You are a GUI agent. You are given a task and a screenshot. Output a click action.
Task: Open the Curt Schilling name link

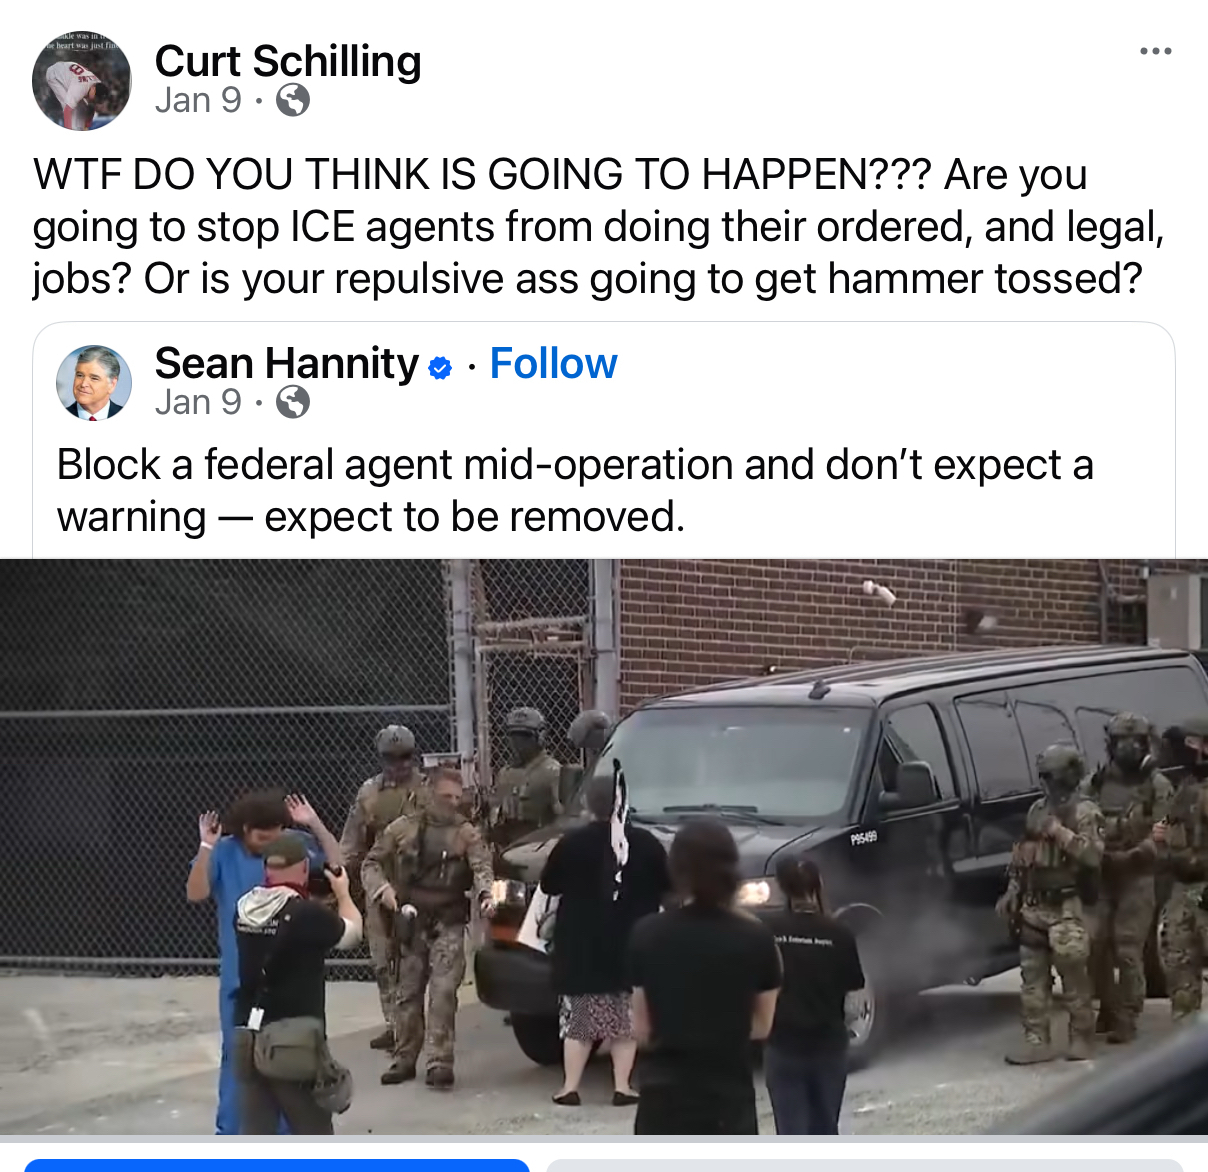tap(288, 61)
